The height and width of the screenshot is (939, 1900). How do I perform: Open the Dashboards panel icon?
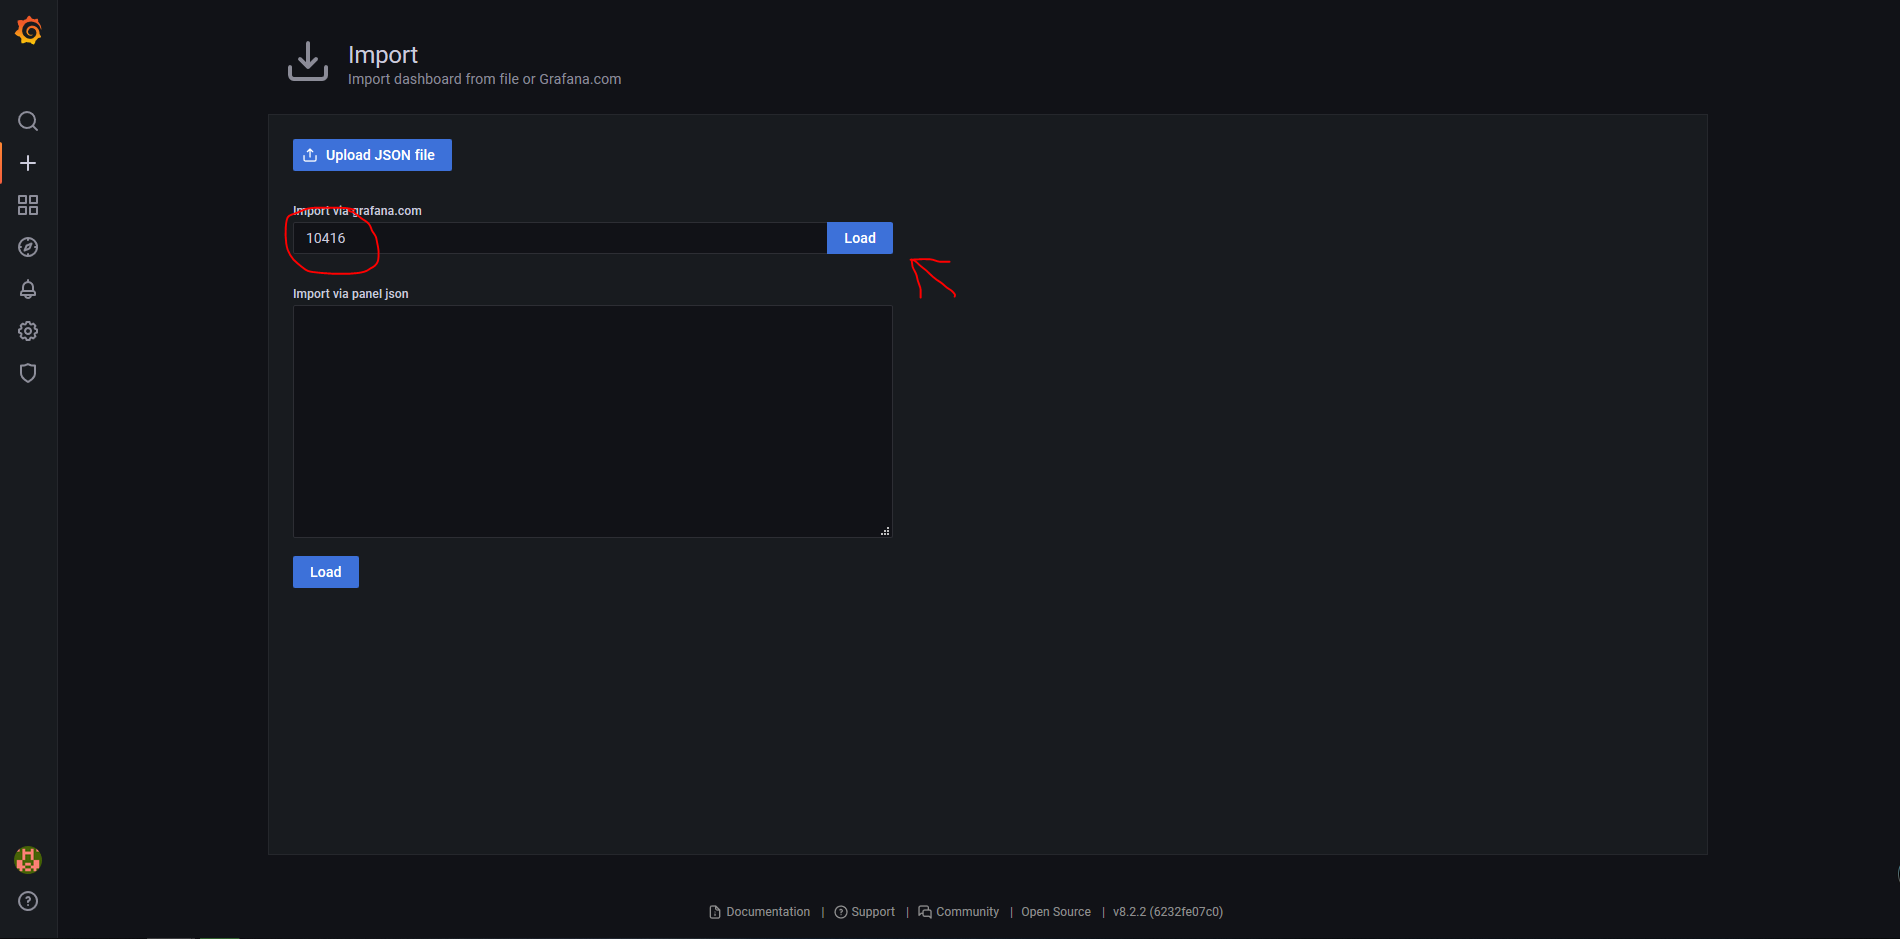28,205
